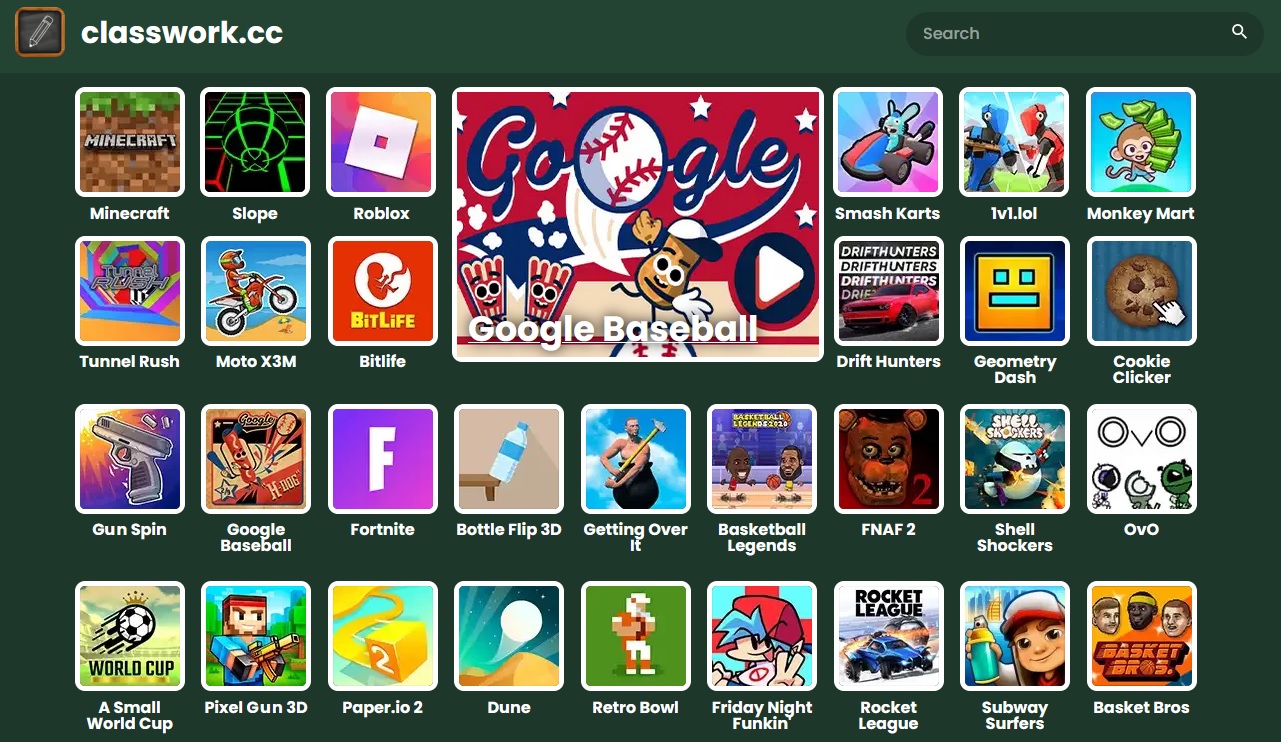
Task: Click the Slope text label
Action: tap(255, 213)
